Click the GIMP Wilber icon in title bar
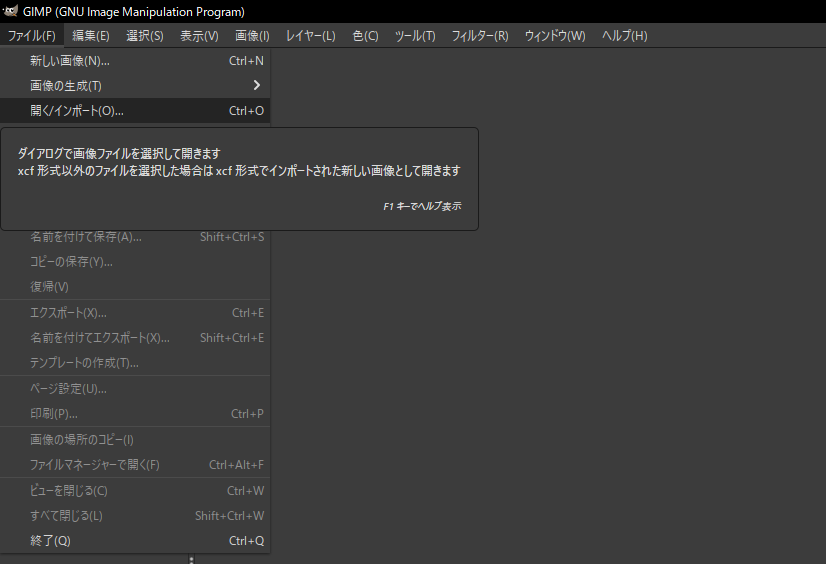The height and width of the screenshot is (564, 826). coord(10,11)
